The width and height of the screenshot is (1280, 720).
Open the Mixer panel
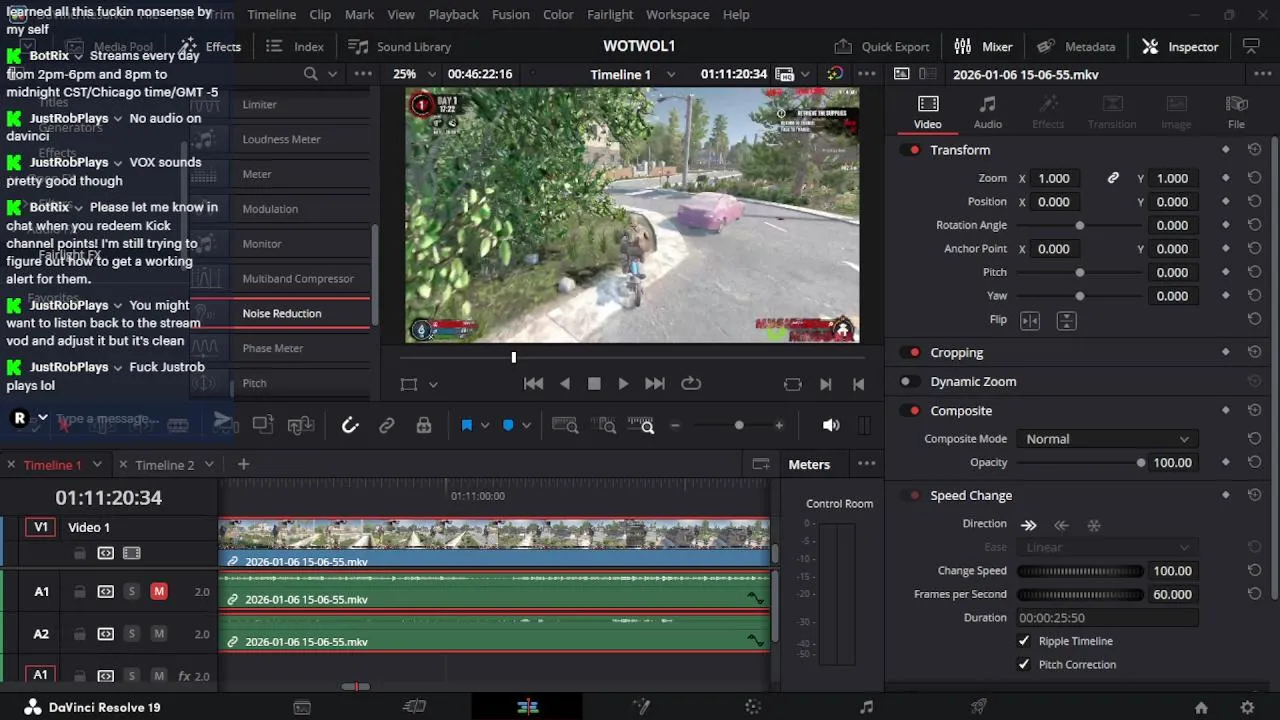pos(983,47)
